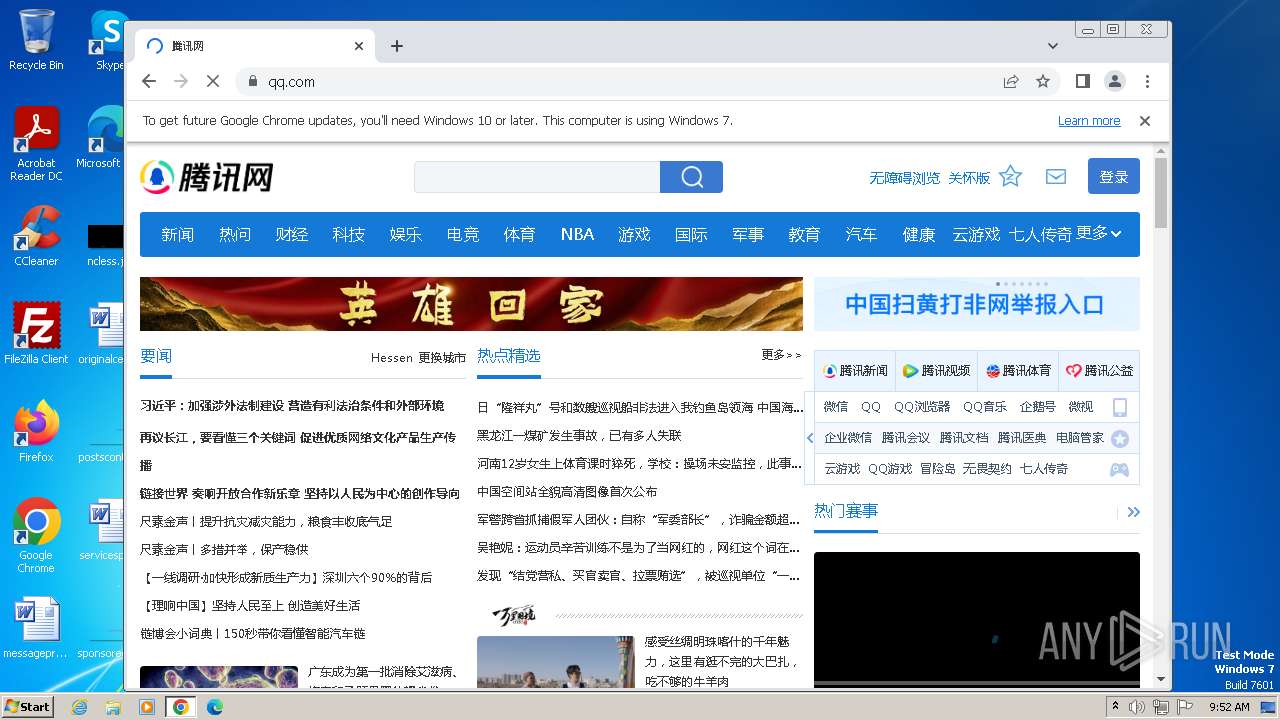Dismiss the Chrome update infobar

1145,120
